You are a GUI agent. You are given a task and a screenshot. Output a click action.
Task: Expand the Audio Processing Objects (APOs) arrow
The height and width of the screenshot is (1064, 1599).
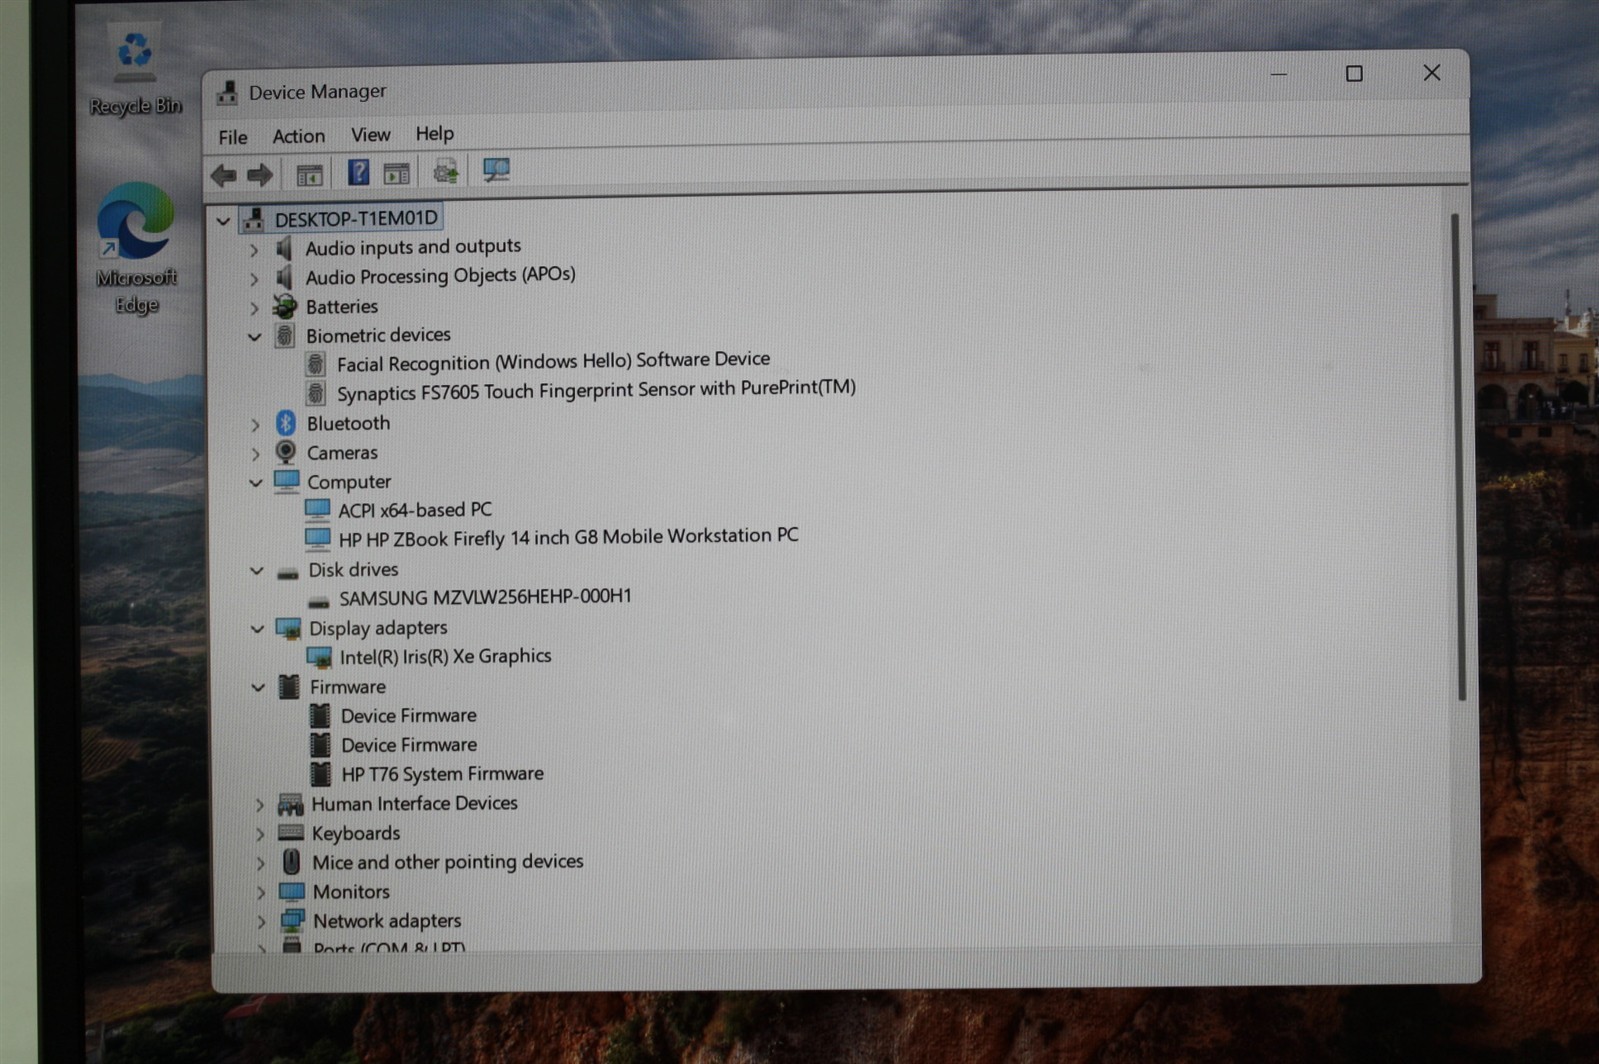(254, 279)
